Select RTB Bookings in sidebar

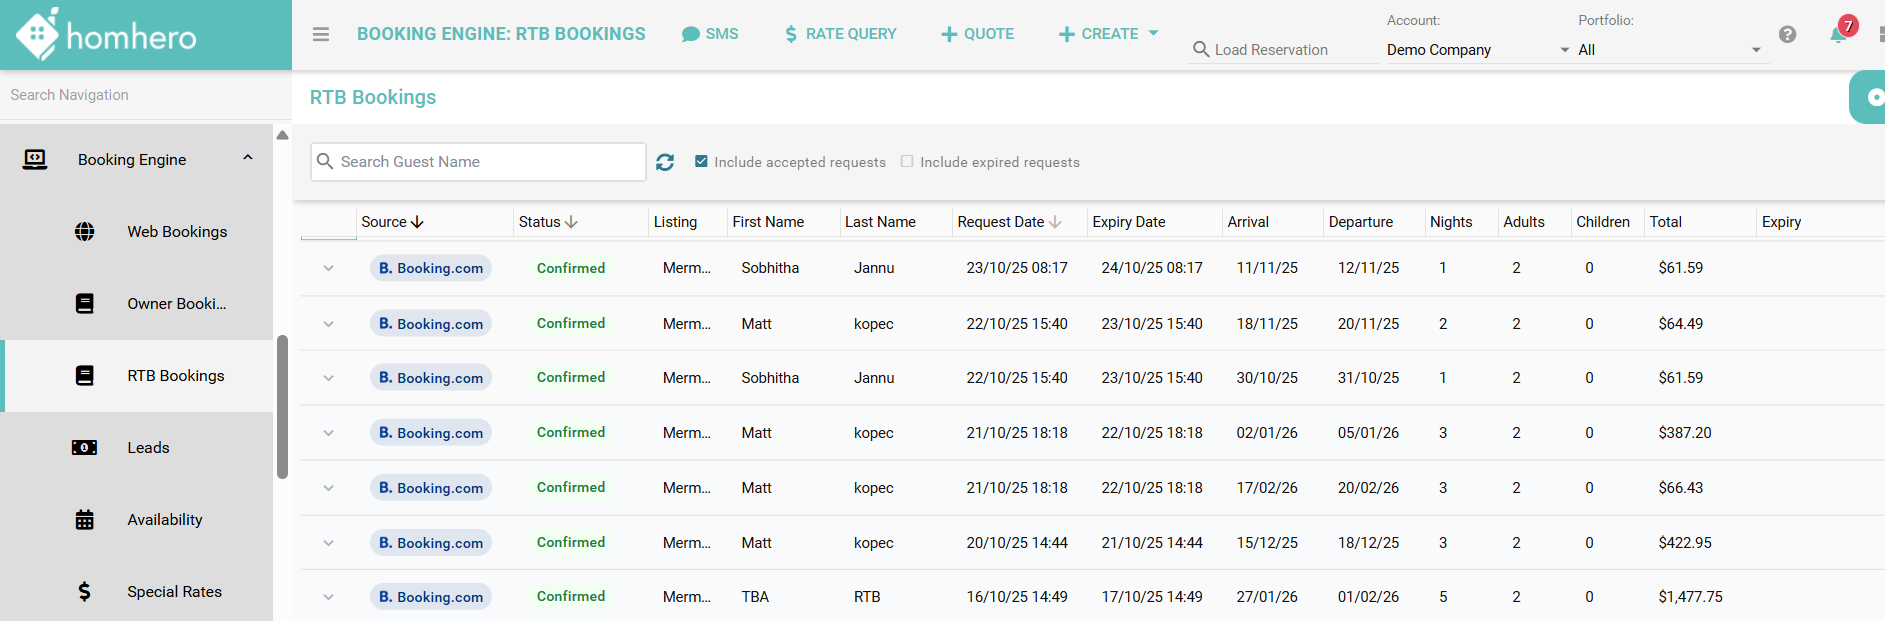[x=175, y=376]
